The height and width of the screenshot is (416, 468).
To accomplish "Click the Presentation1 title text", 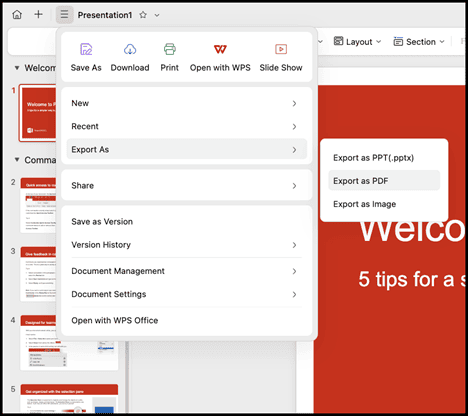I will (105, 15).
